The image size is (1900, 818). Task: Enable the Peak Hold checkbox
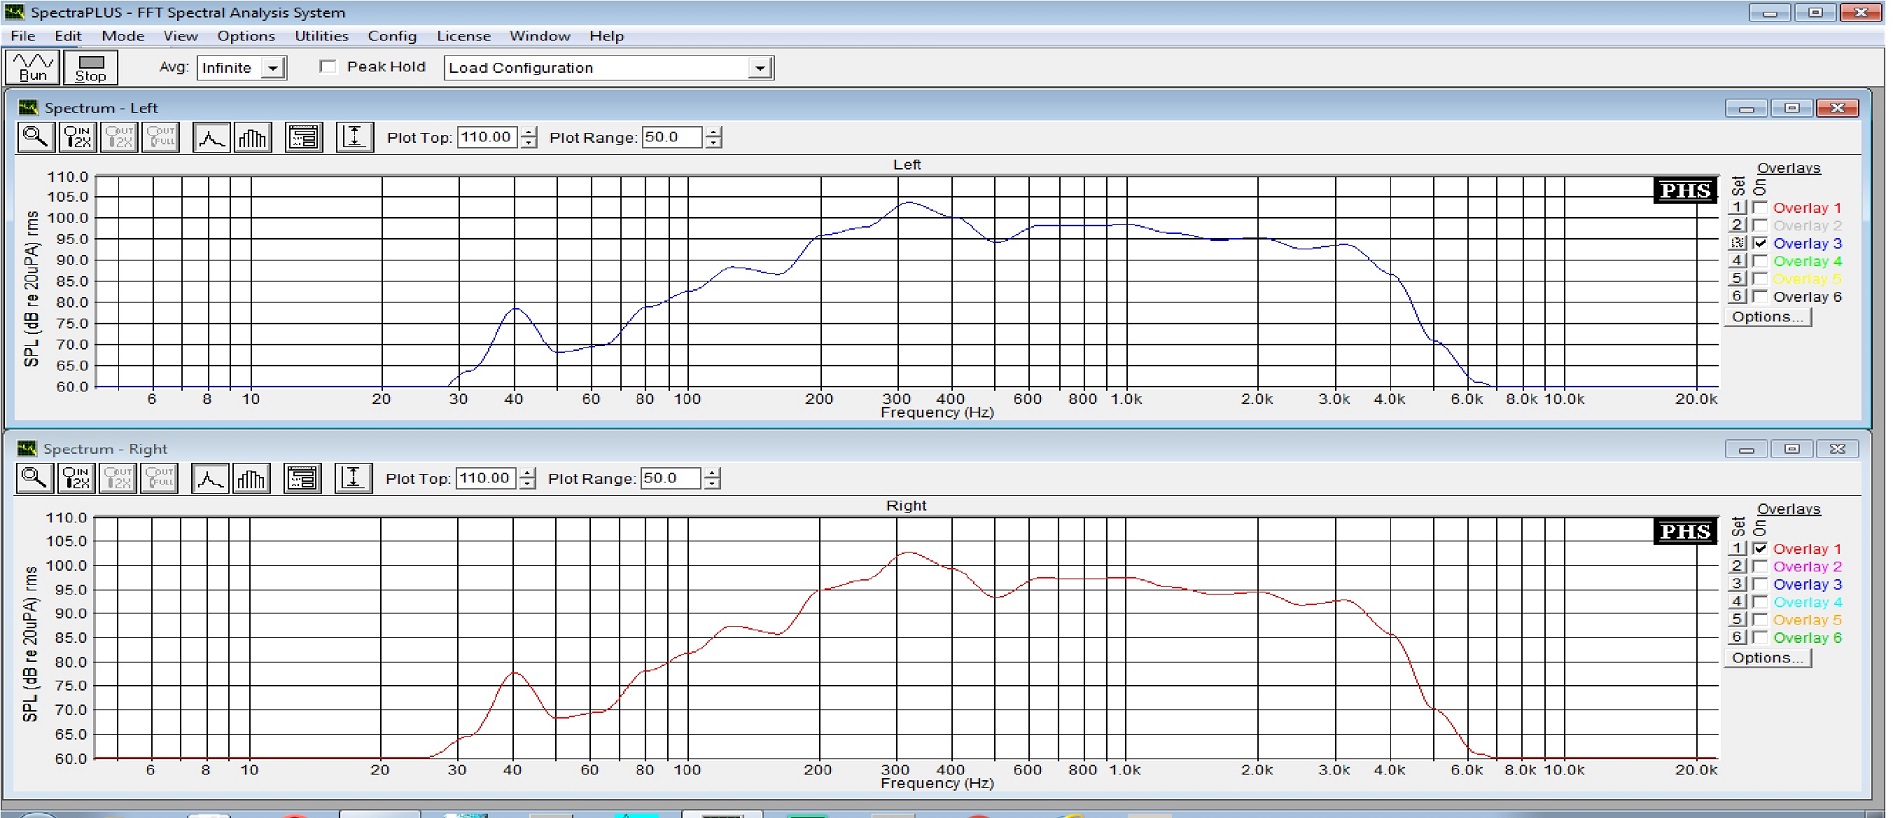click(328, 67)
